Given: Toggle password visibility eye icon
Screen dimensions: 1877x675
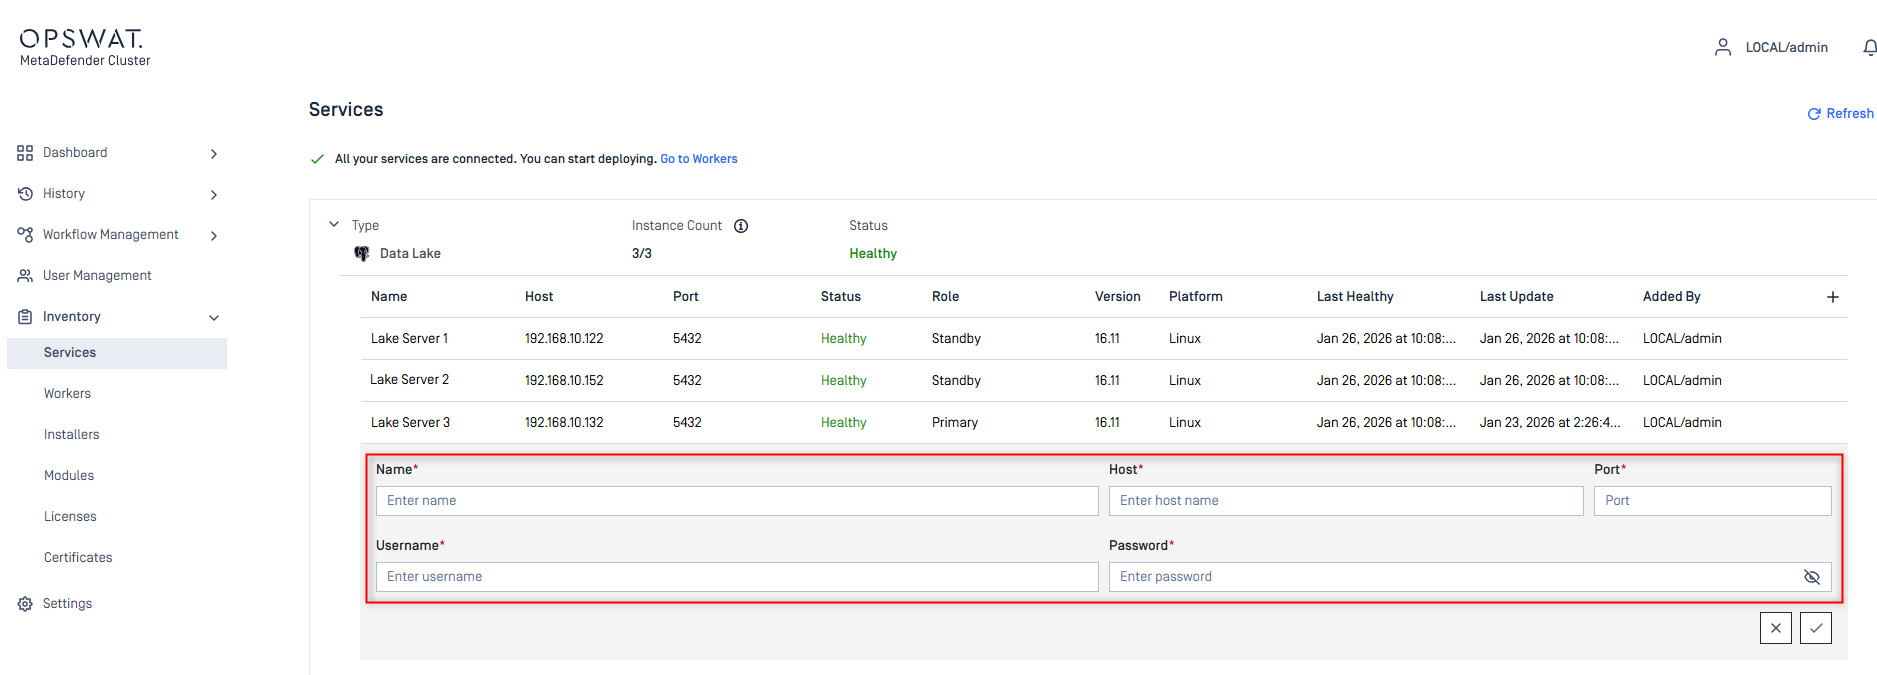Looking at the screenshot, I should pyautogui.click(x=1811, y=577).
